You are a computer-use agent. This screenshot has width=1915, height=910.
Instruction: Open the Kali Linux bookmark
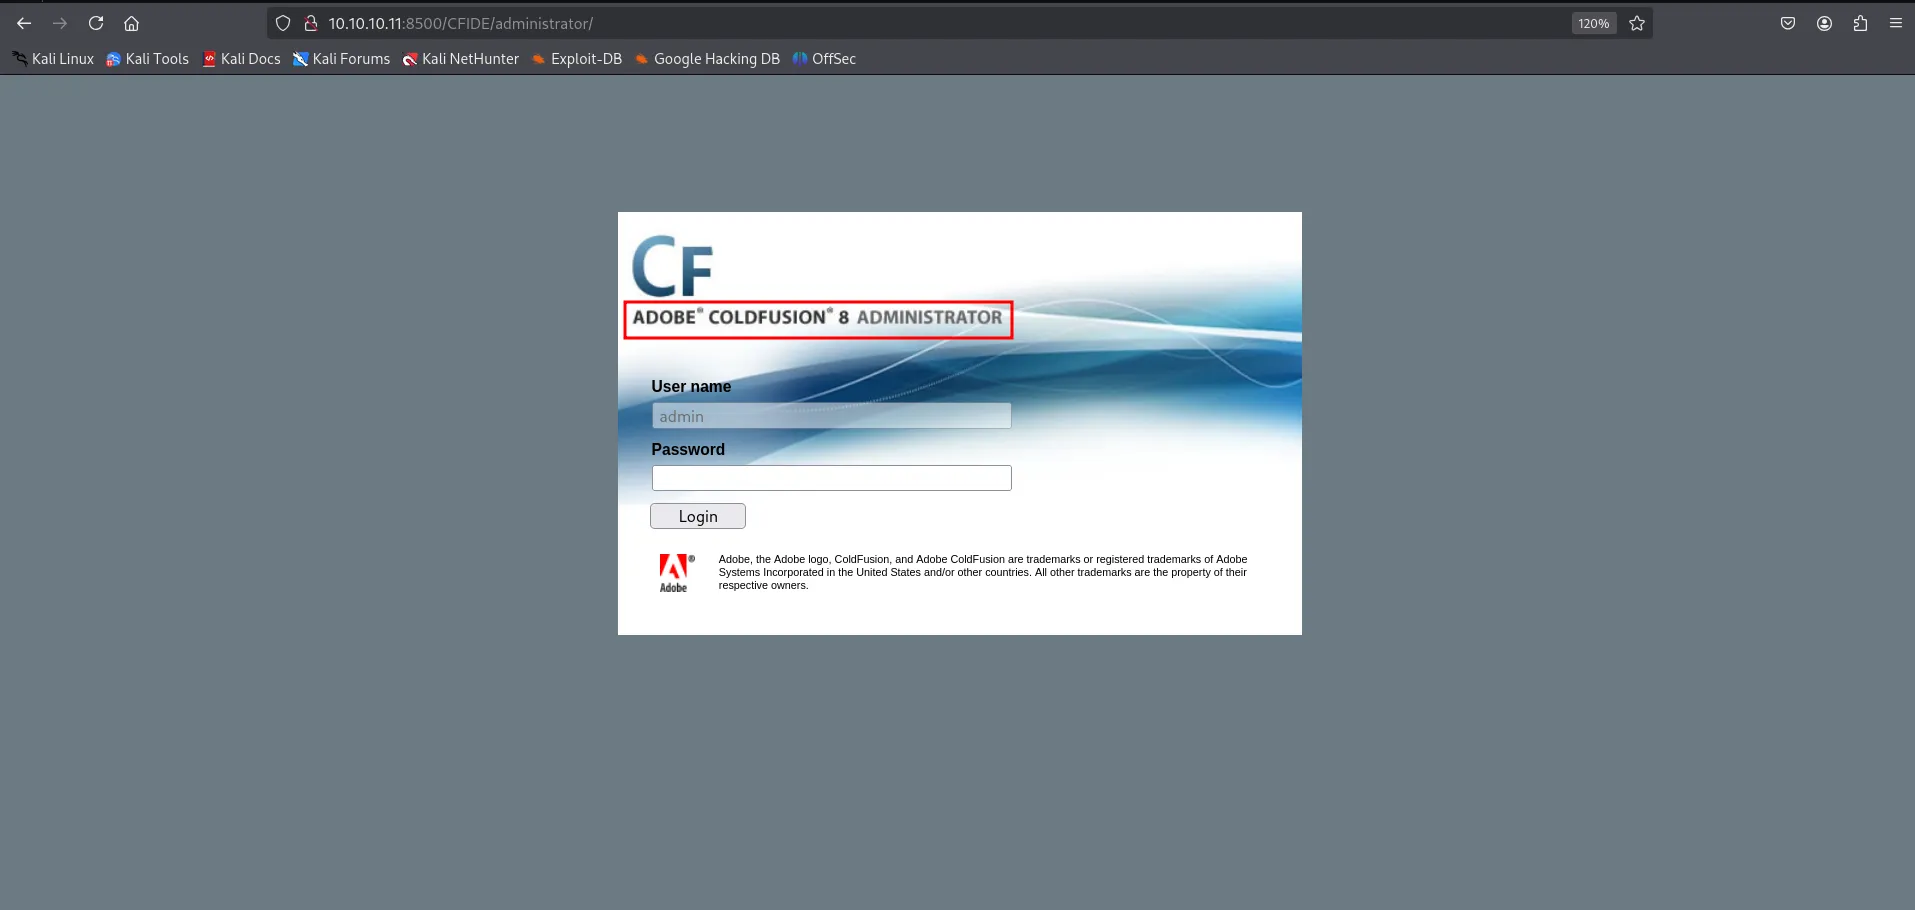coord(53,59)
